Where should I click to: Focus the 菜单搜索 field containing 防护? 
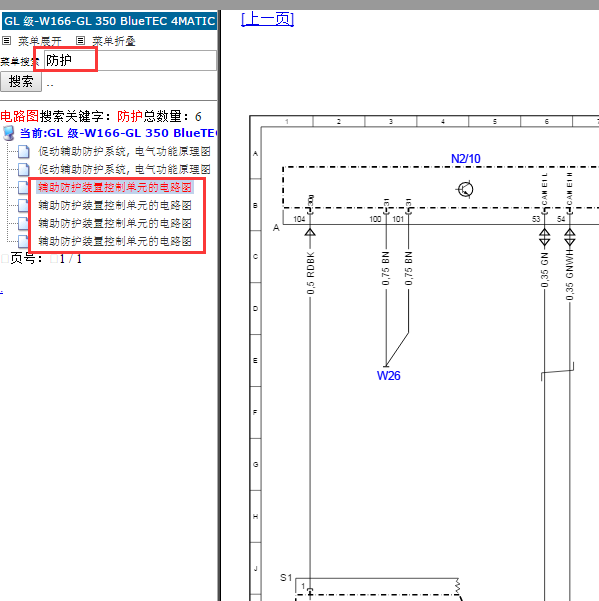tap(130, 61)
